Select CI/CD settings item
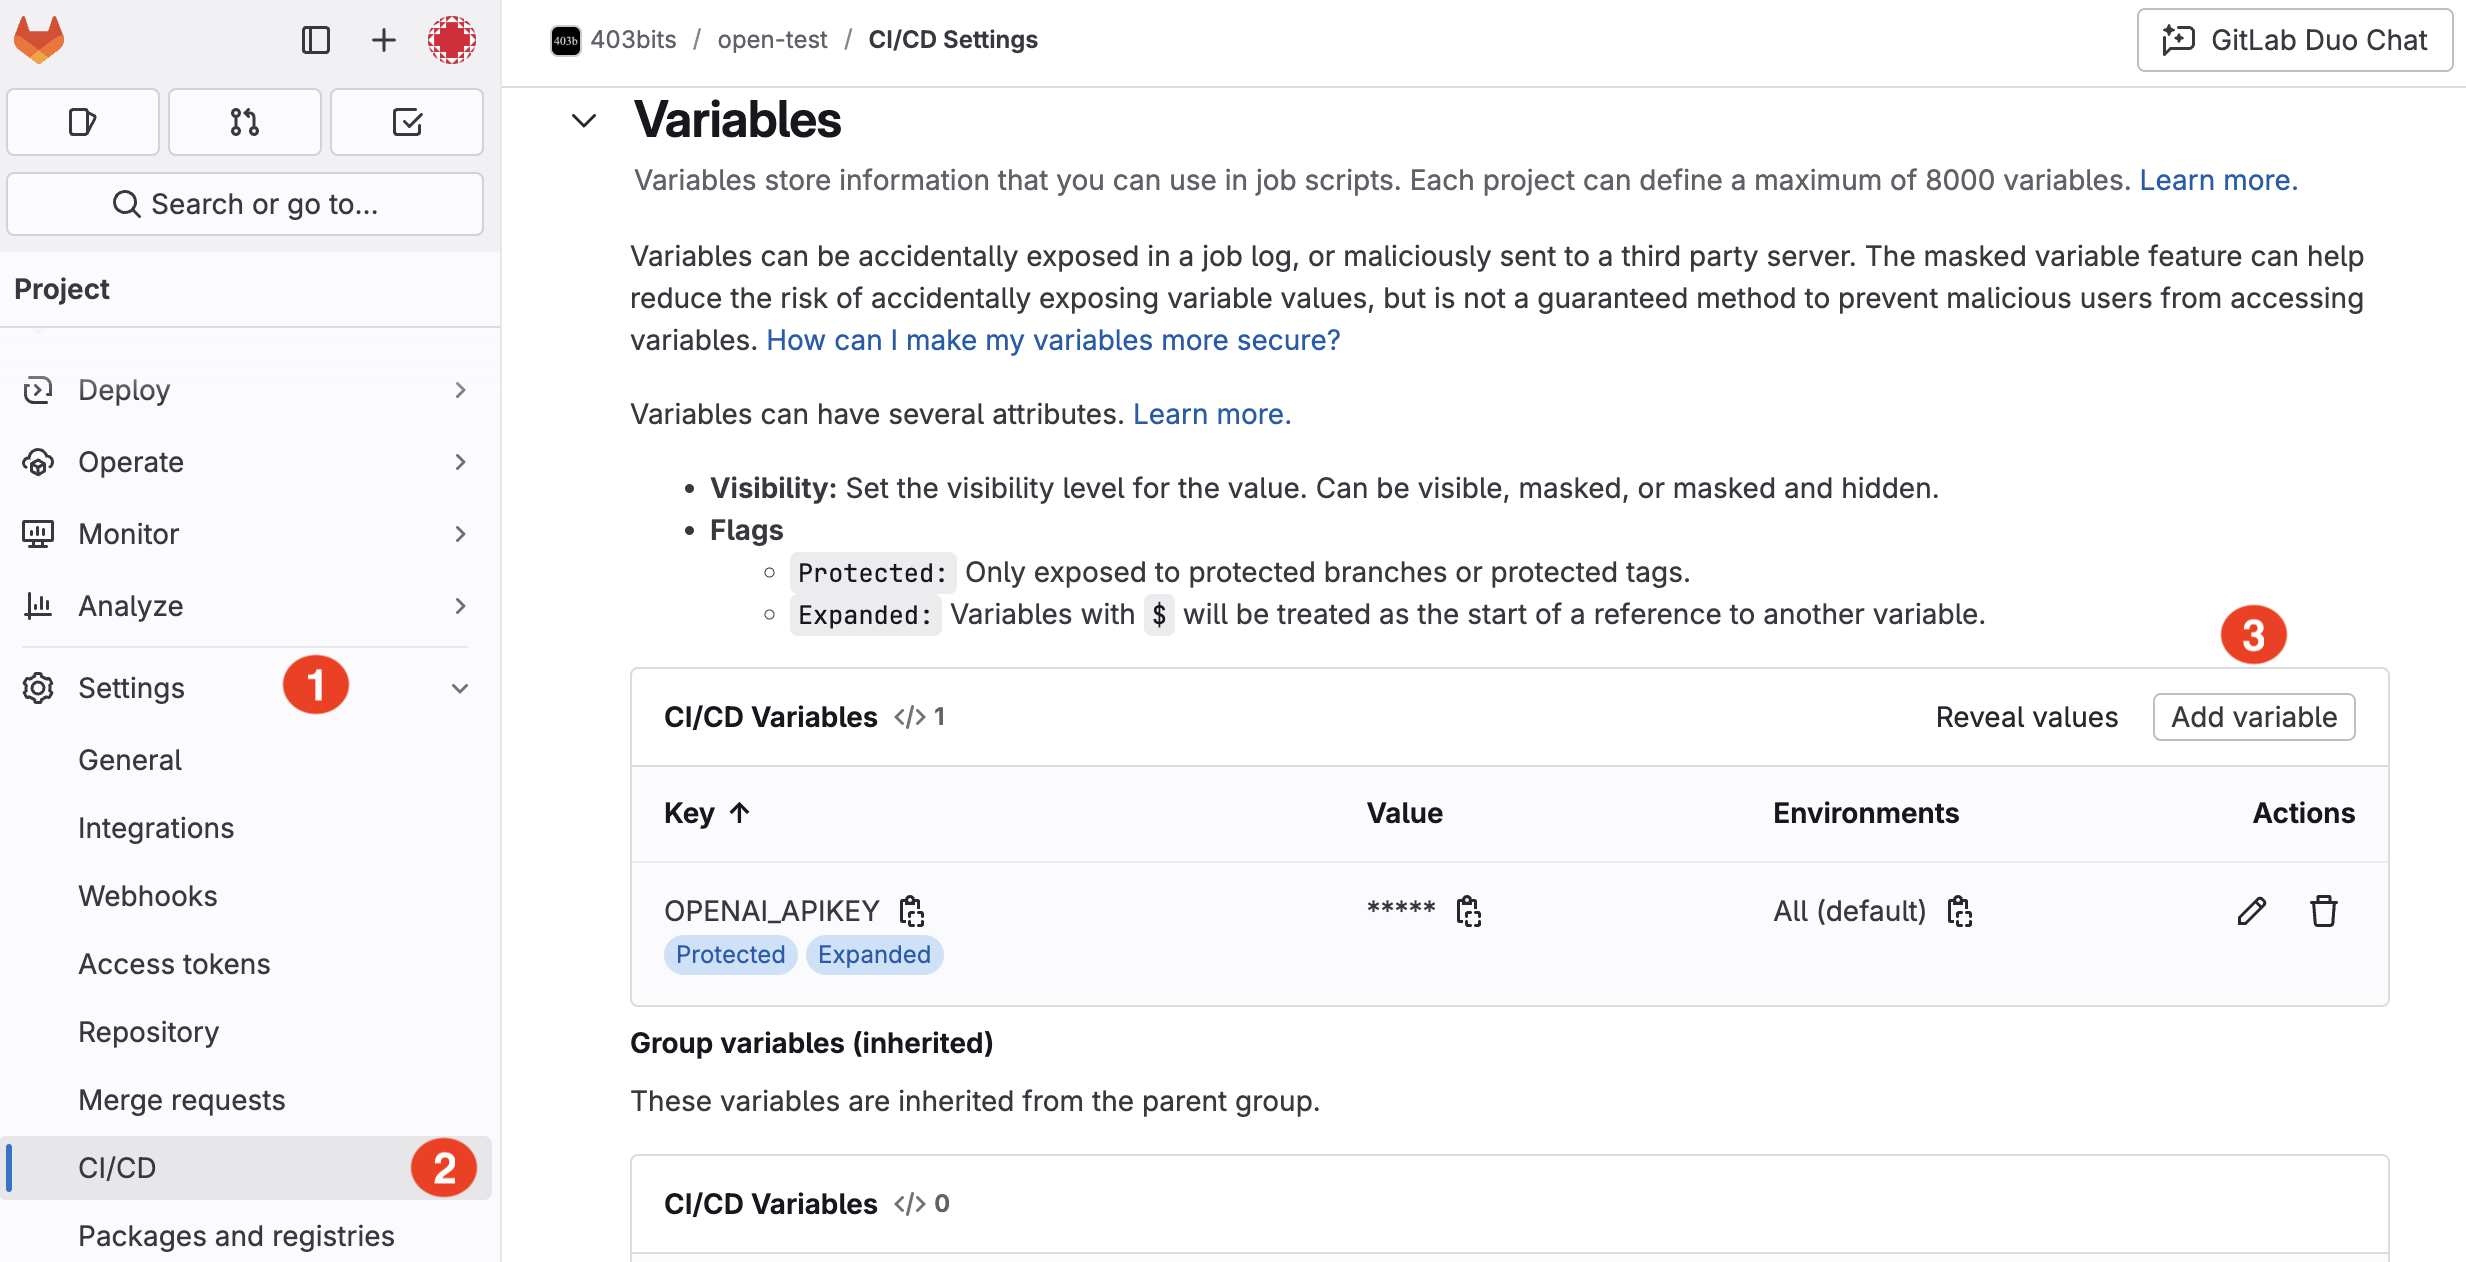Image resolution: width=2466 pixels, height=1262 pixels. (x=245, y=1168)
